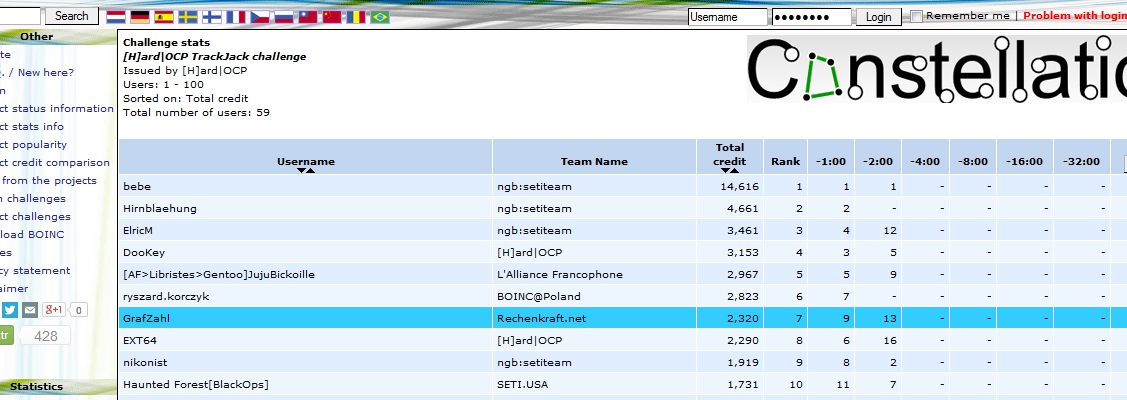1127x400 pixels.
Task: Select the Russian flag language icon
Action: 284,16
